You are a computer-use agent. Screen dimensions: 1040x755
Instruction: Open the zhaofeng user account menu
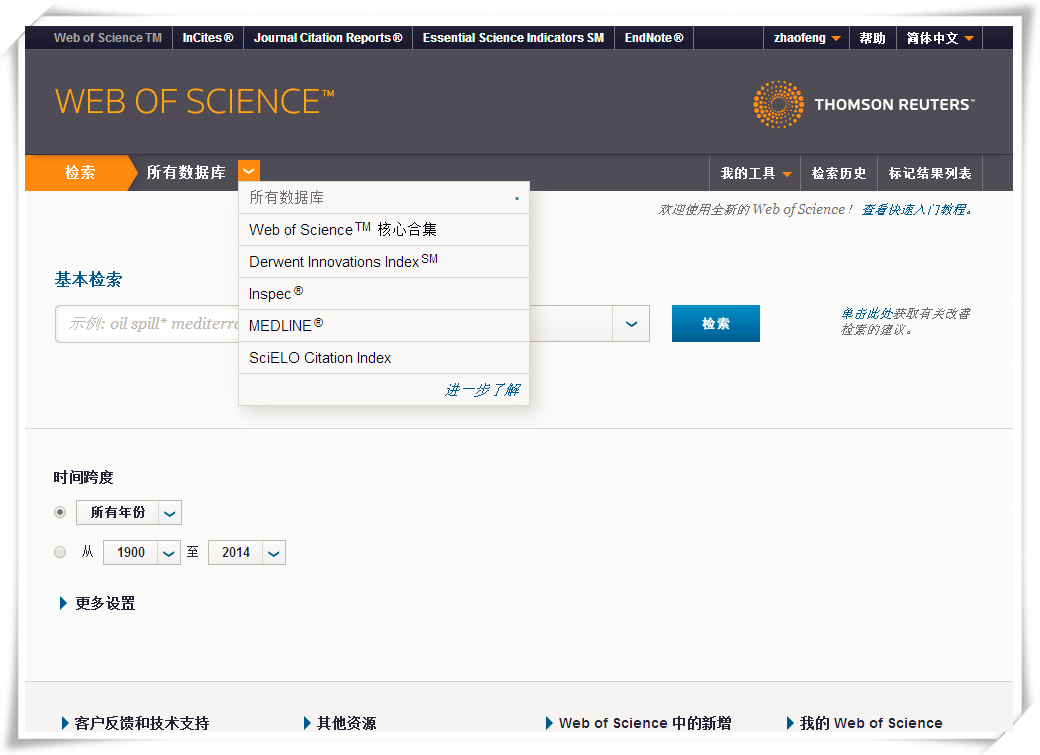pos(806,38)
